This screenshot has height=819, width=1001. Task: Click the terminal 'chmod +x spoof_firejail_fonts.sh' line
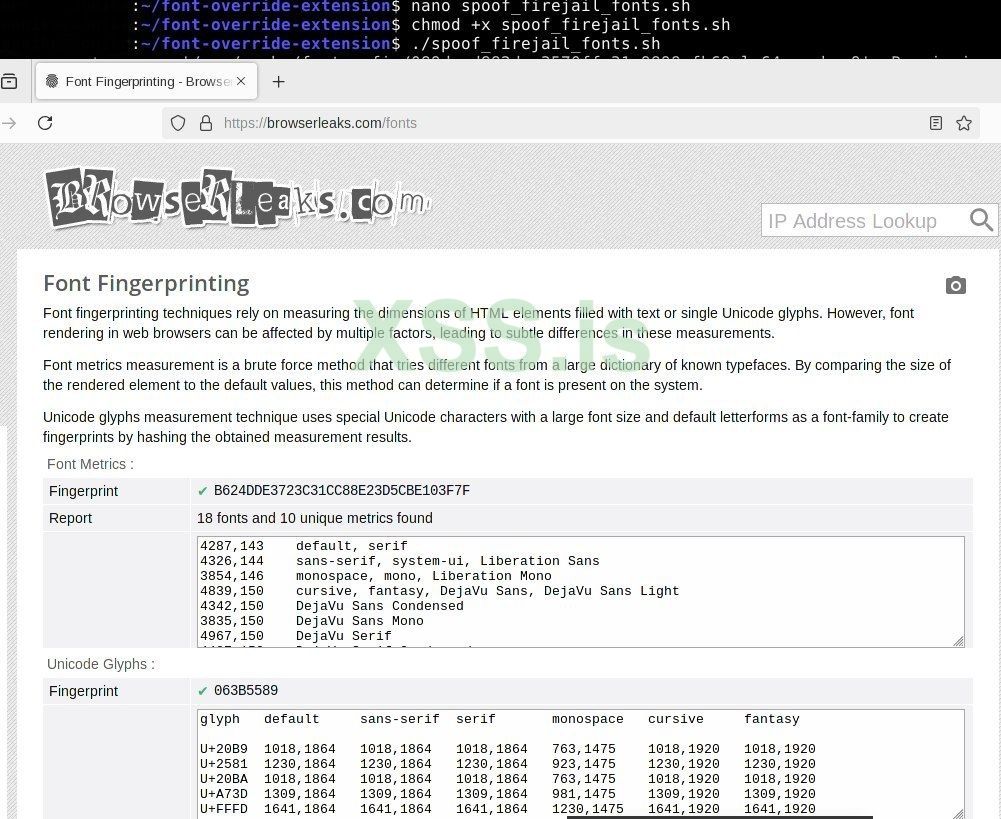571,25
